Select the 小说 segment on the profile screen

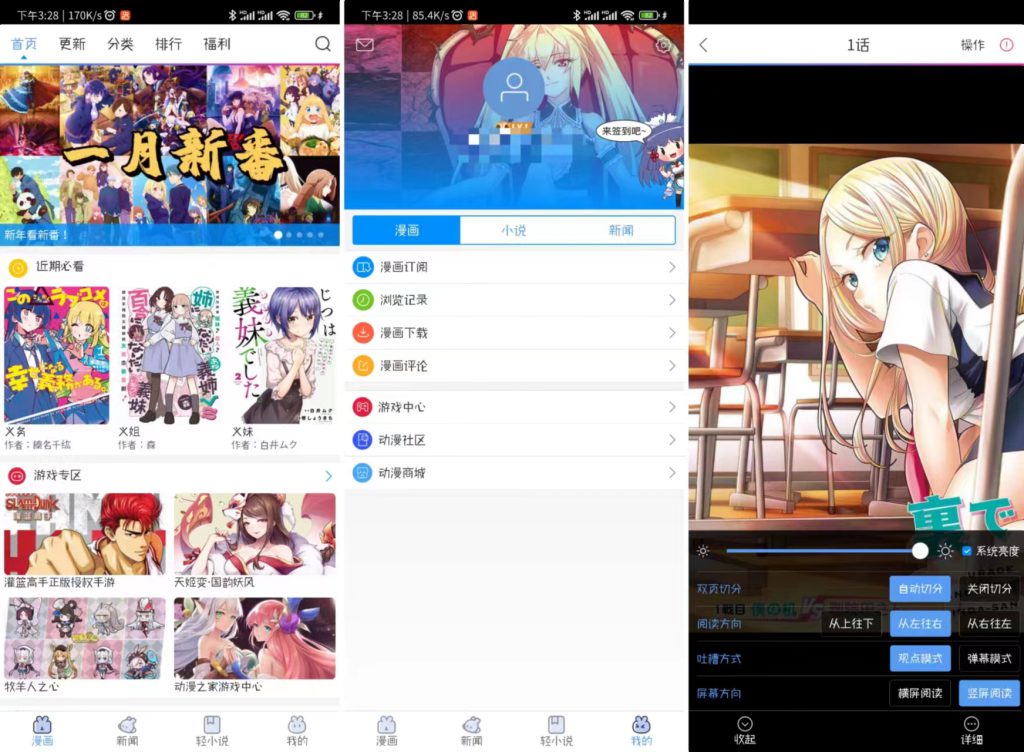(x=513, y=230)
